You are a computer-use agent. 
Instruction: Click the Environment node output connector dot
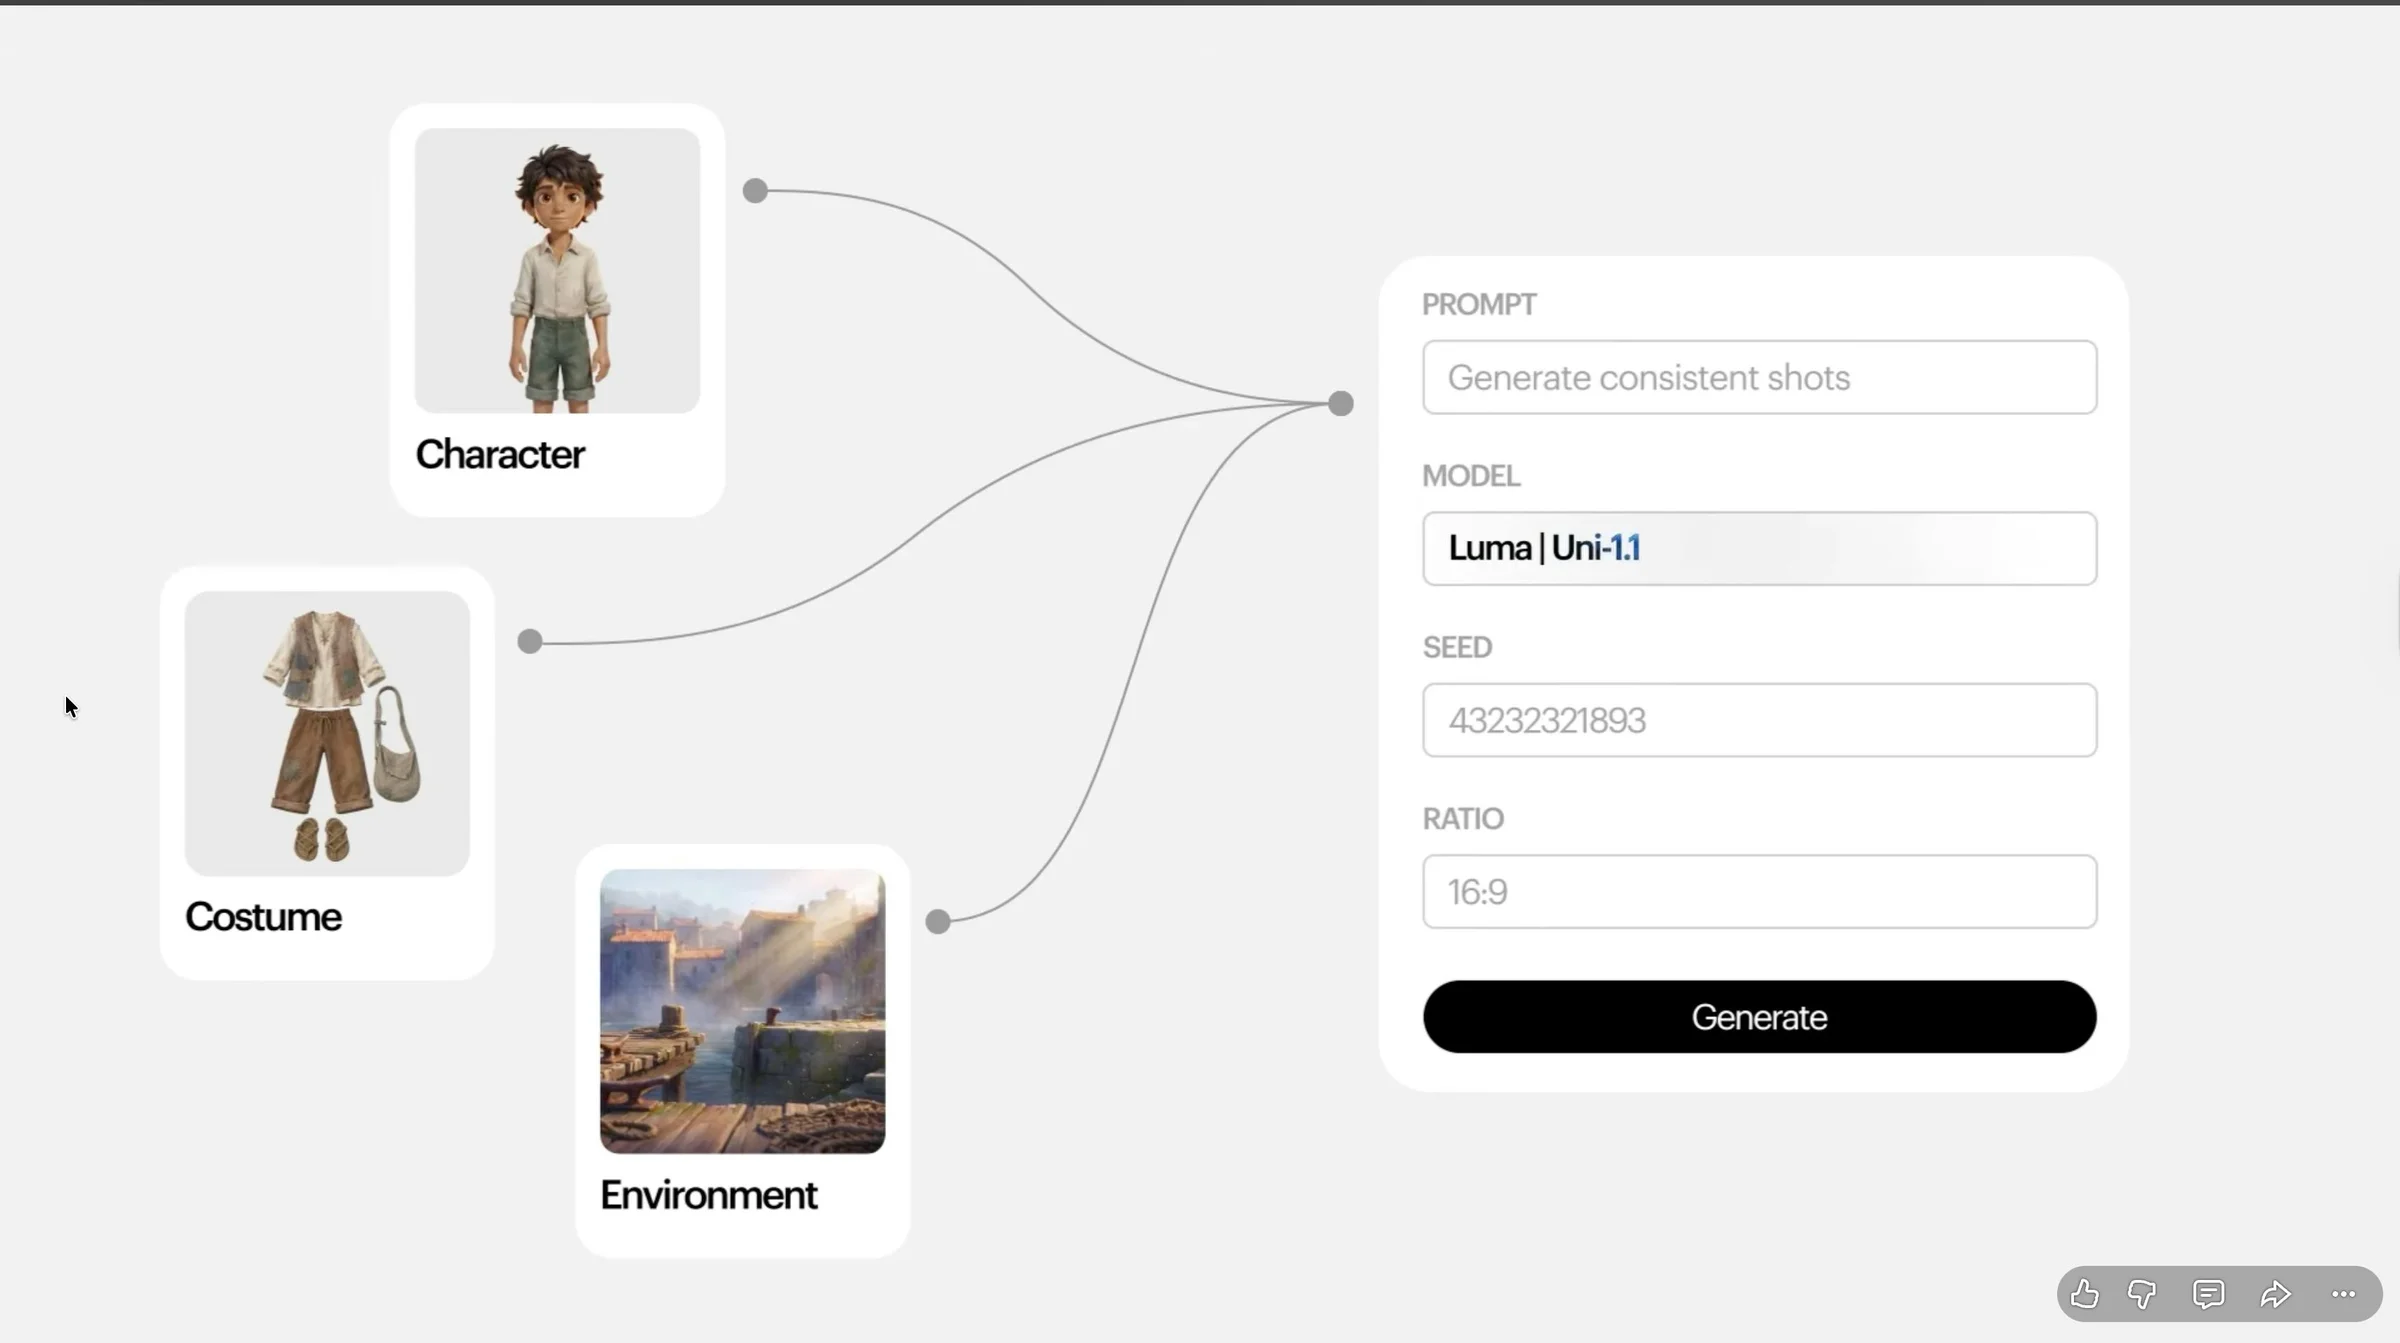coord(937,921)
